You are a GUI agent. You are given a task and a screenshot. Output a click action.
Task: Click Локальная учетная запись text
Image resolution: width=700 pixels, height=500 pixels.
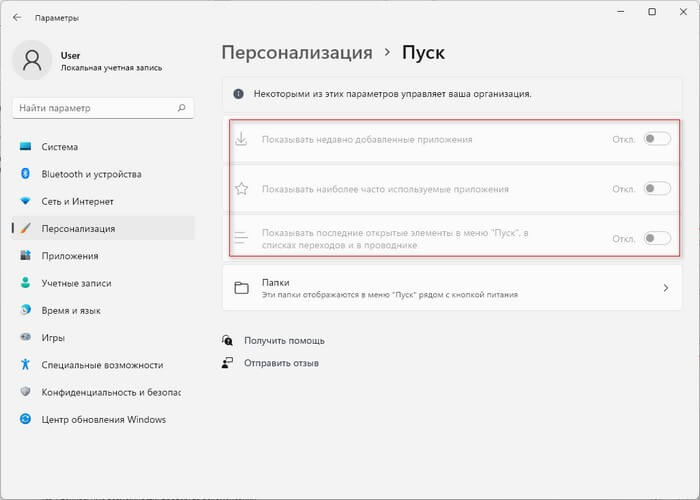pyautogui.click(x=111, y=68)
